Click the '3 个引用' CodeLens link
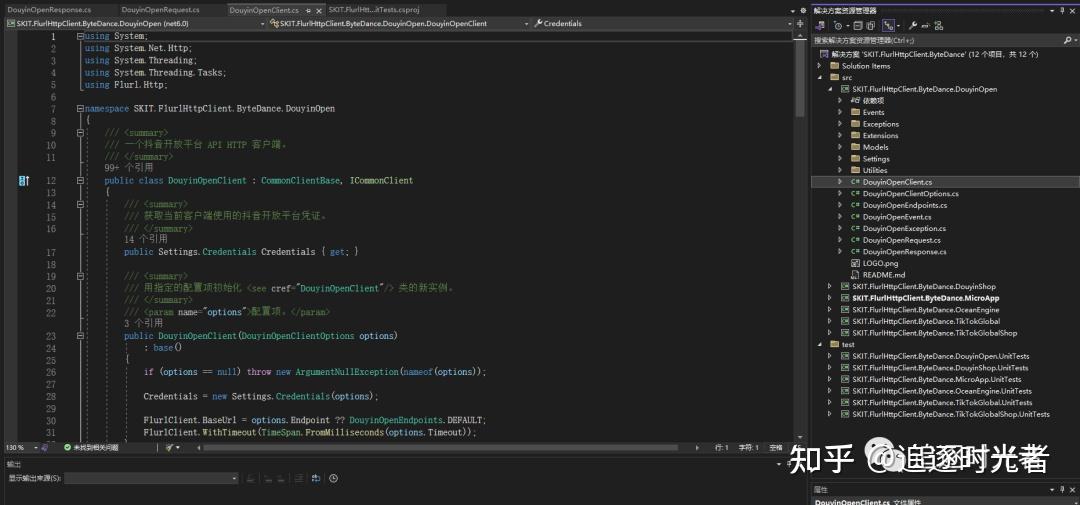The width and height of the screenshot is (1080, 505). (143, 323)
